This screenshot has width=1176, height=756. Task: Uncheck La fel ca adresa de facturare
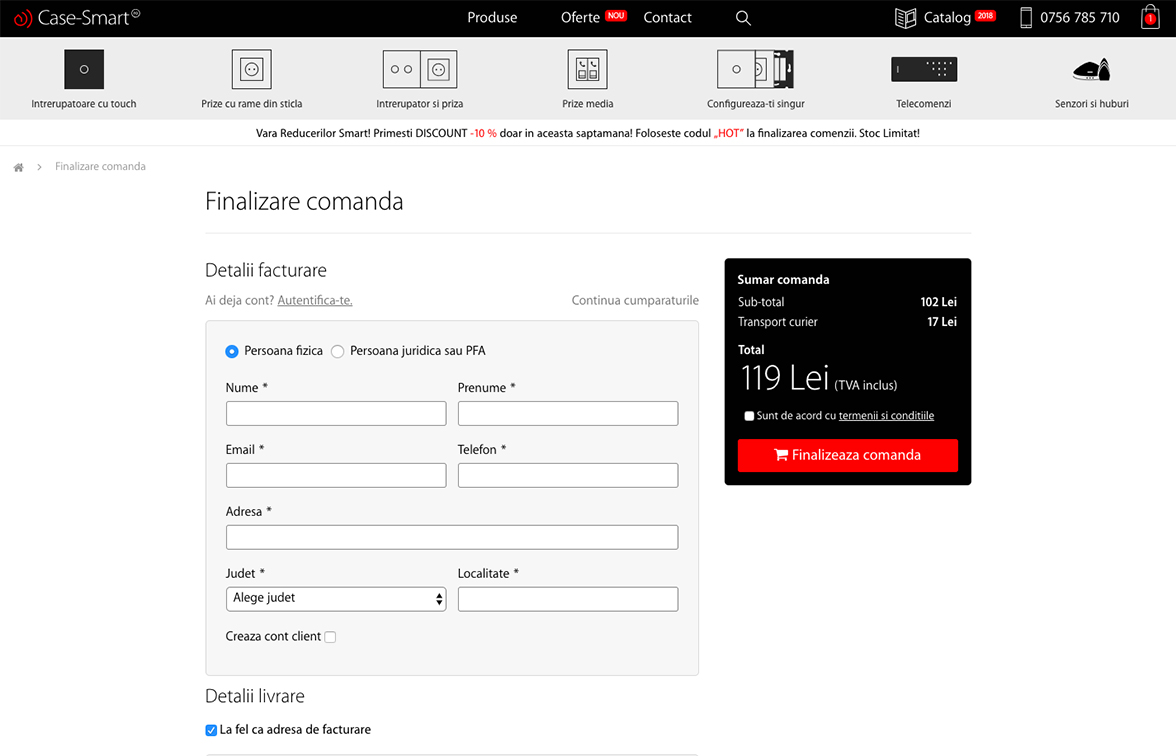point(211,730)
